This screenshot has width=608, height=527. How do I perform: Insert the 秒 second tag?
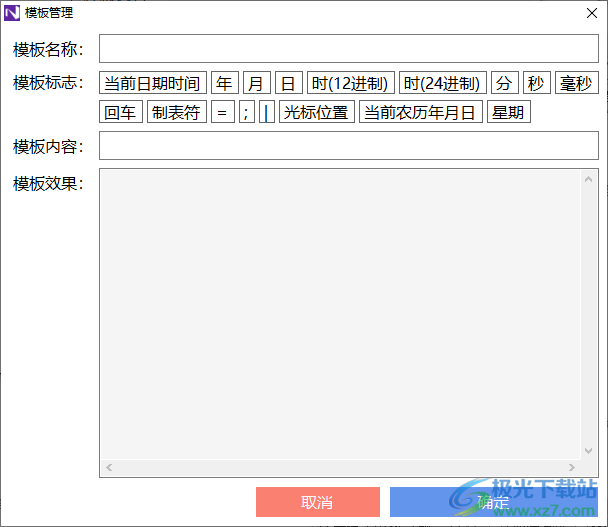click(537, 83)
